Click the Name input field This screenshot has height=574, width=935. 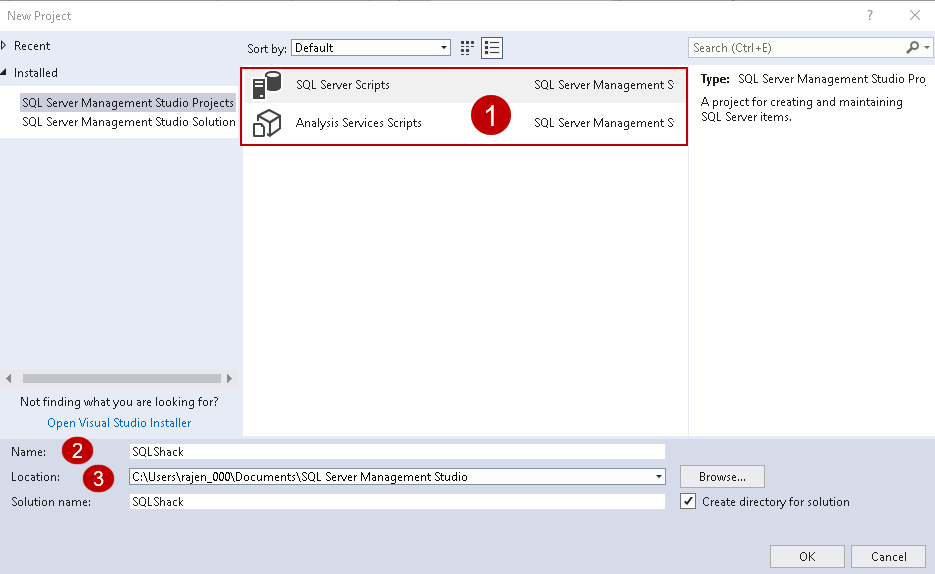397,452
